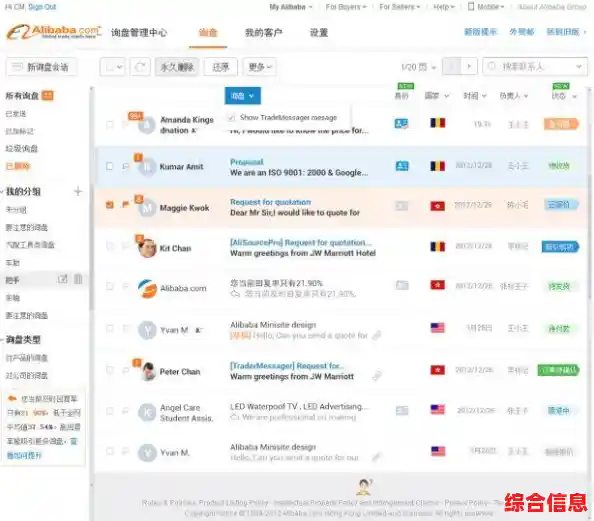
Task: Click the customer service mascot icon in the footer
Action: (x=364, y=487)
